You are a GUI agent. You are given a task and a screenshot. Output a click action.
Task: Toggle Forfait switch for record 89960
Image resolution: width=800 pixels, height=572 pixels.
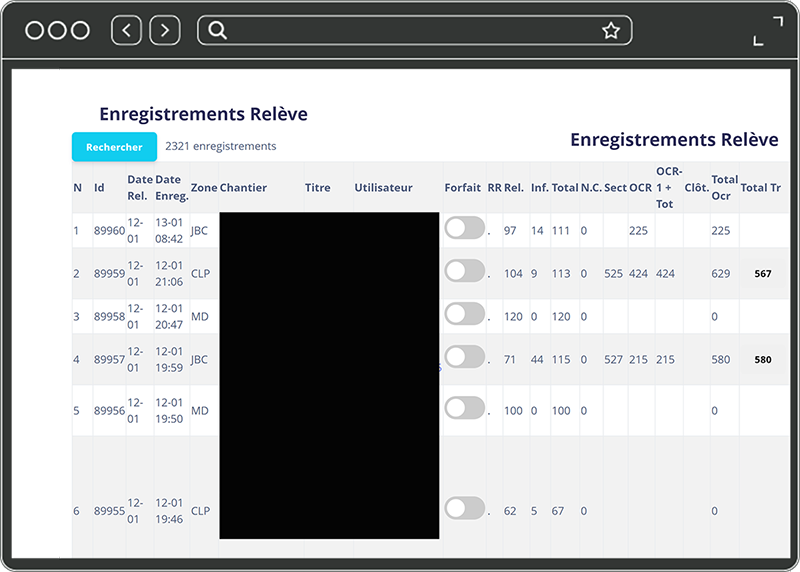pos(464,228)
